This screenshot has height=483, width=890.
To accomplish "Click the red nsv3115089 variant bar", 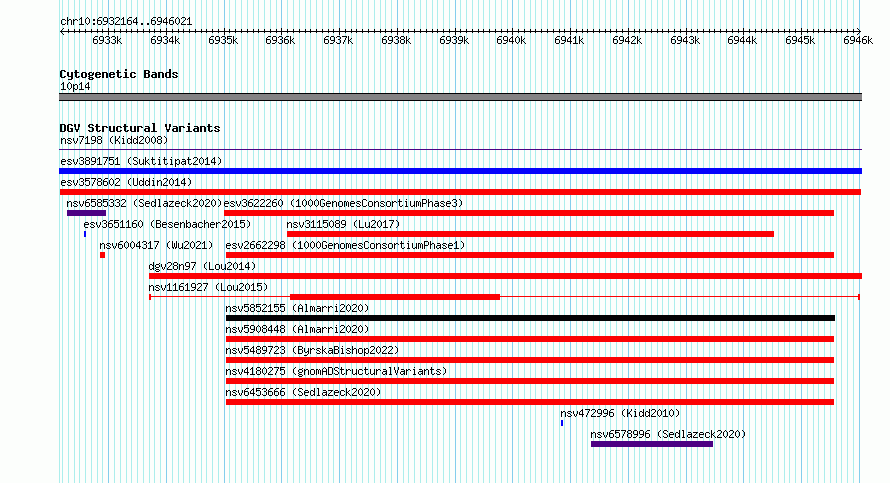I will click(x=530, y=234).
